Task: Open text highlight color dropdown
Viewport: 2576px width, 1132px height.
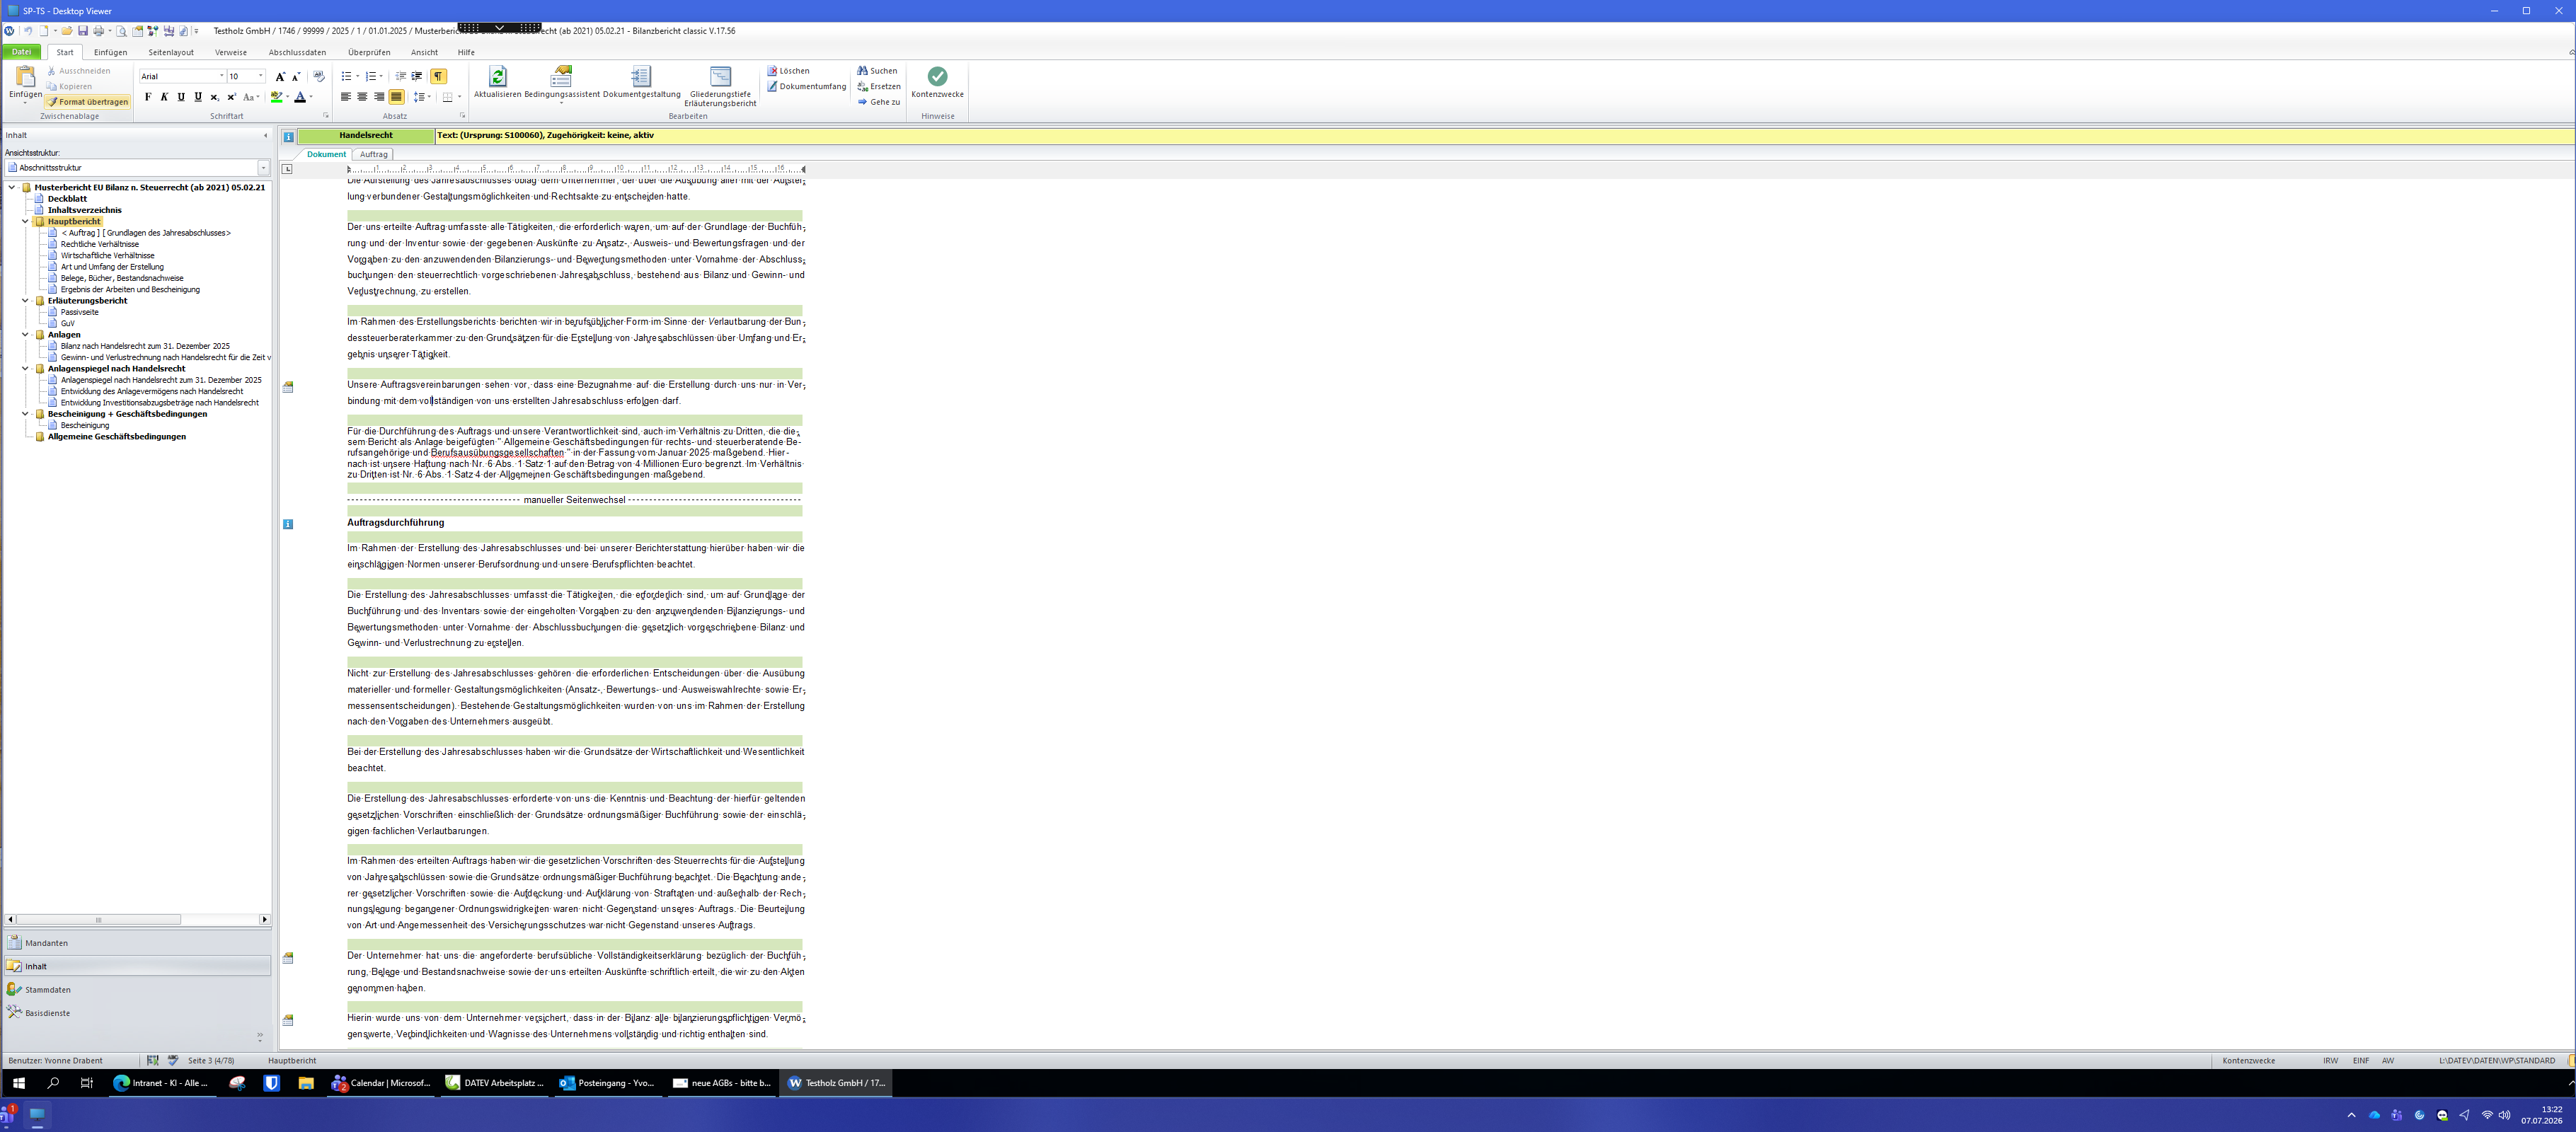Action: (288, 97)
